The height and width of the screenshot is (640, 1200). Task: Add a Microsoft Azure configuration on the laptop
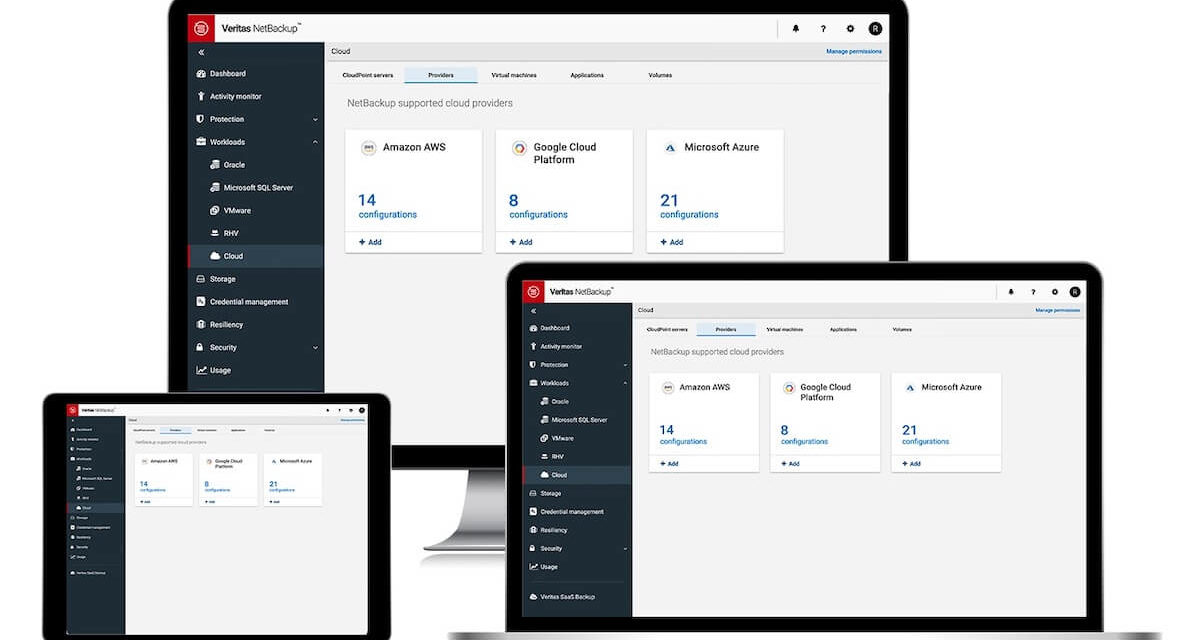click(x=911, y=464)
